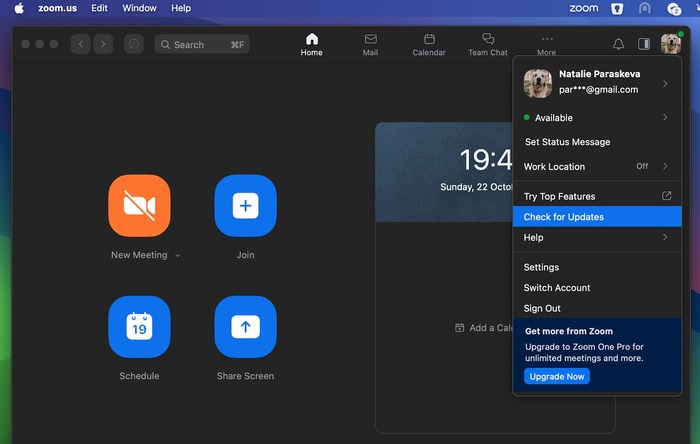Click the zoom menu bar status item
Image resolution: width=700 pixels, height=444 pixels.
[583, 8]
